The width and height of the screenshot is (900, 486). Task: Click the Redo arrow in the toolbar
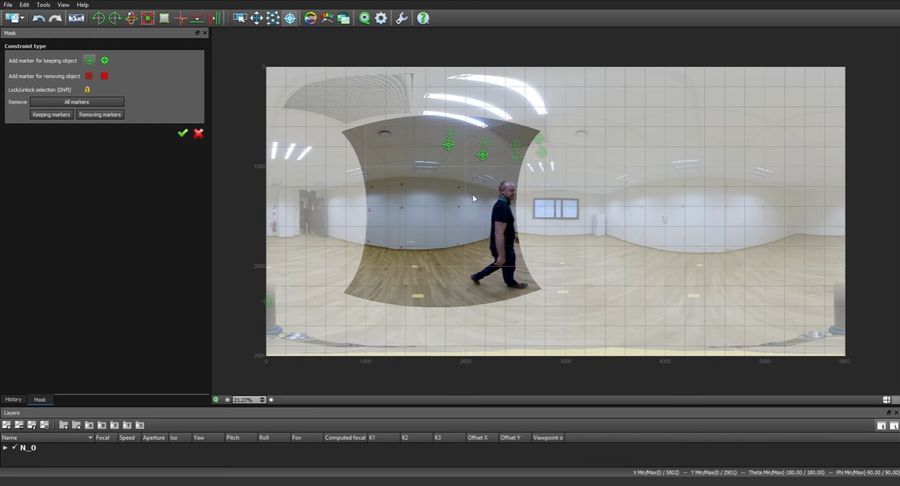click(55, 18)
